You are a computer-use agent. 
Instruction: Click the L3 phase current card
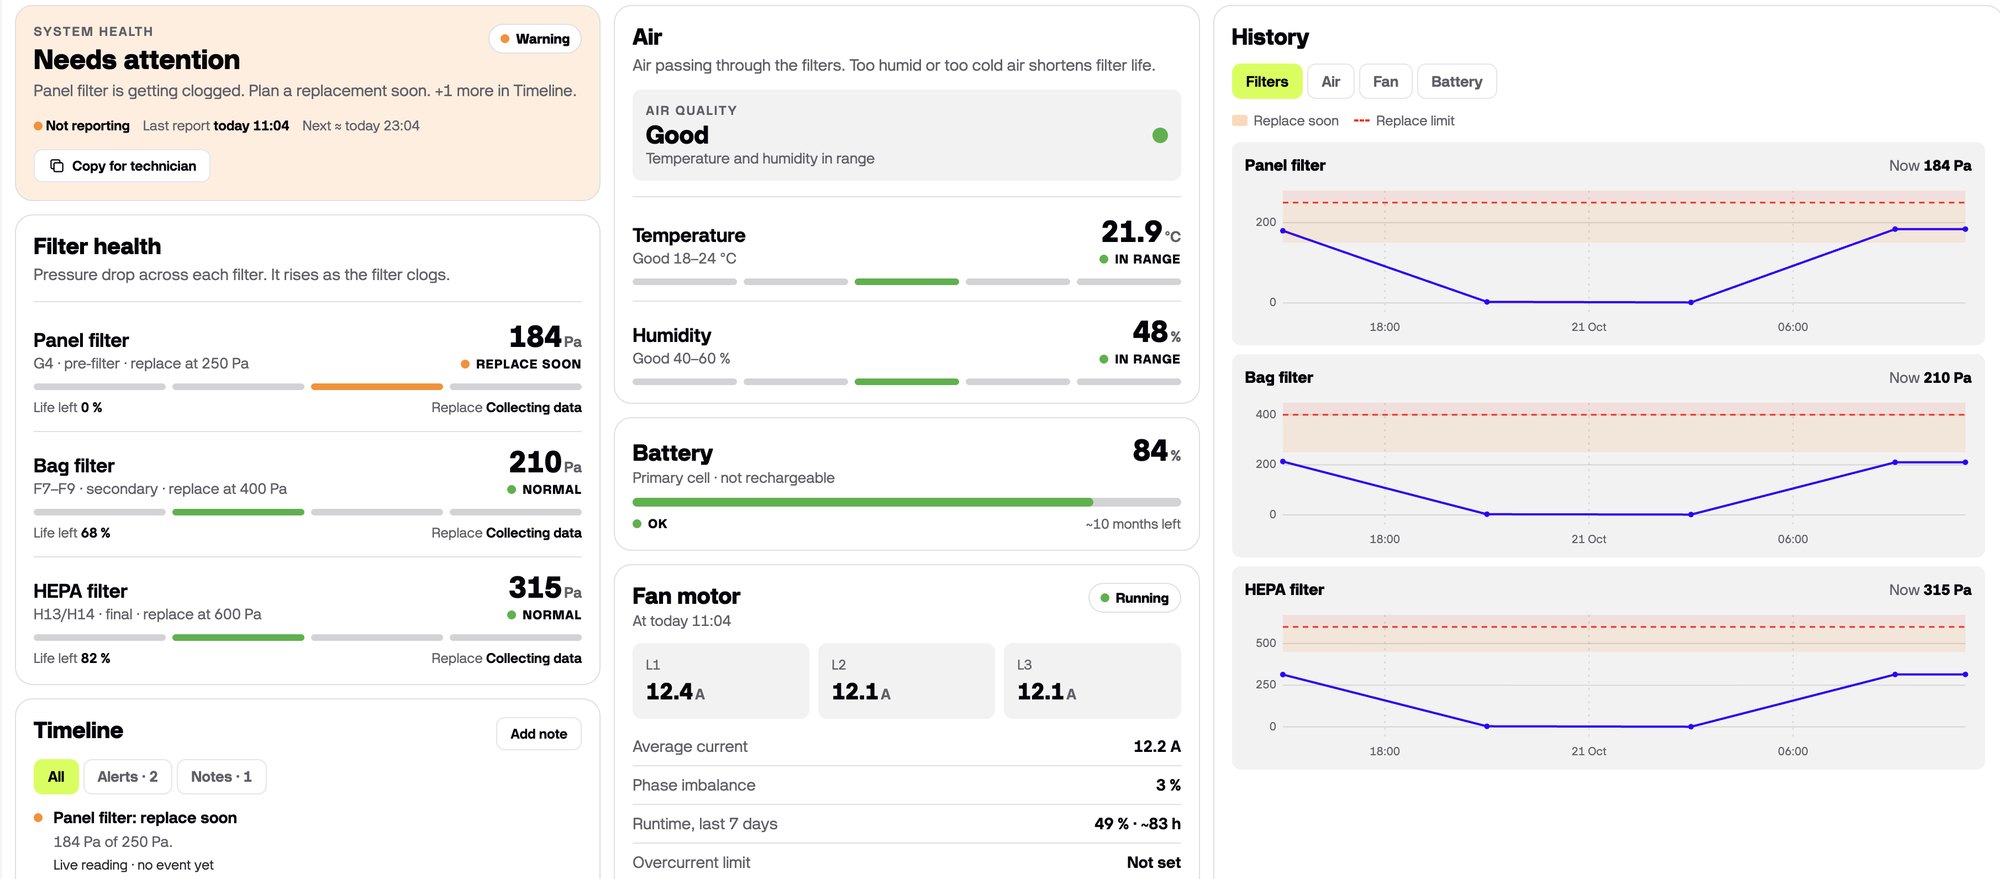pos(1092,681)
